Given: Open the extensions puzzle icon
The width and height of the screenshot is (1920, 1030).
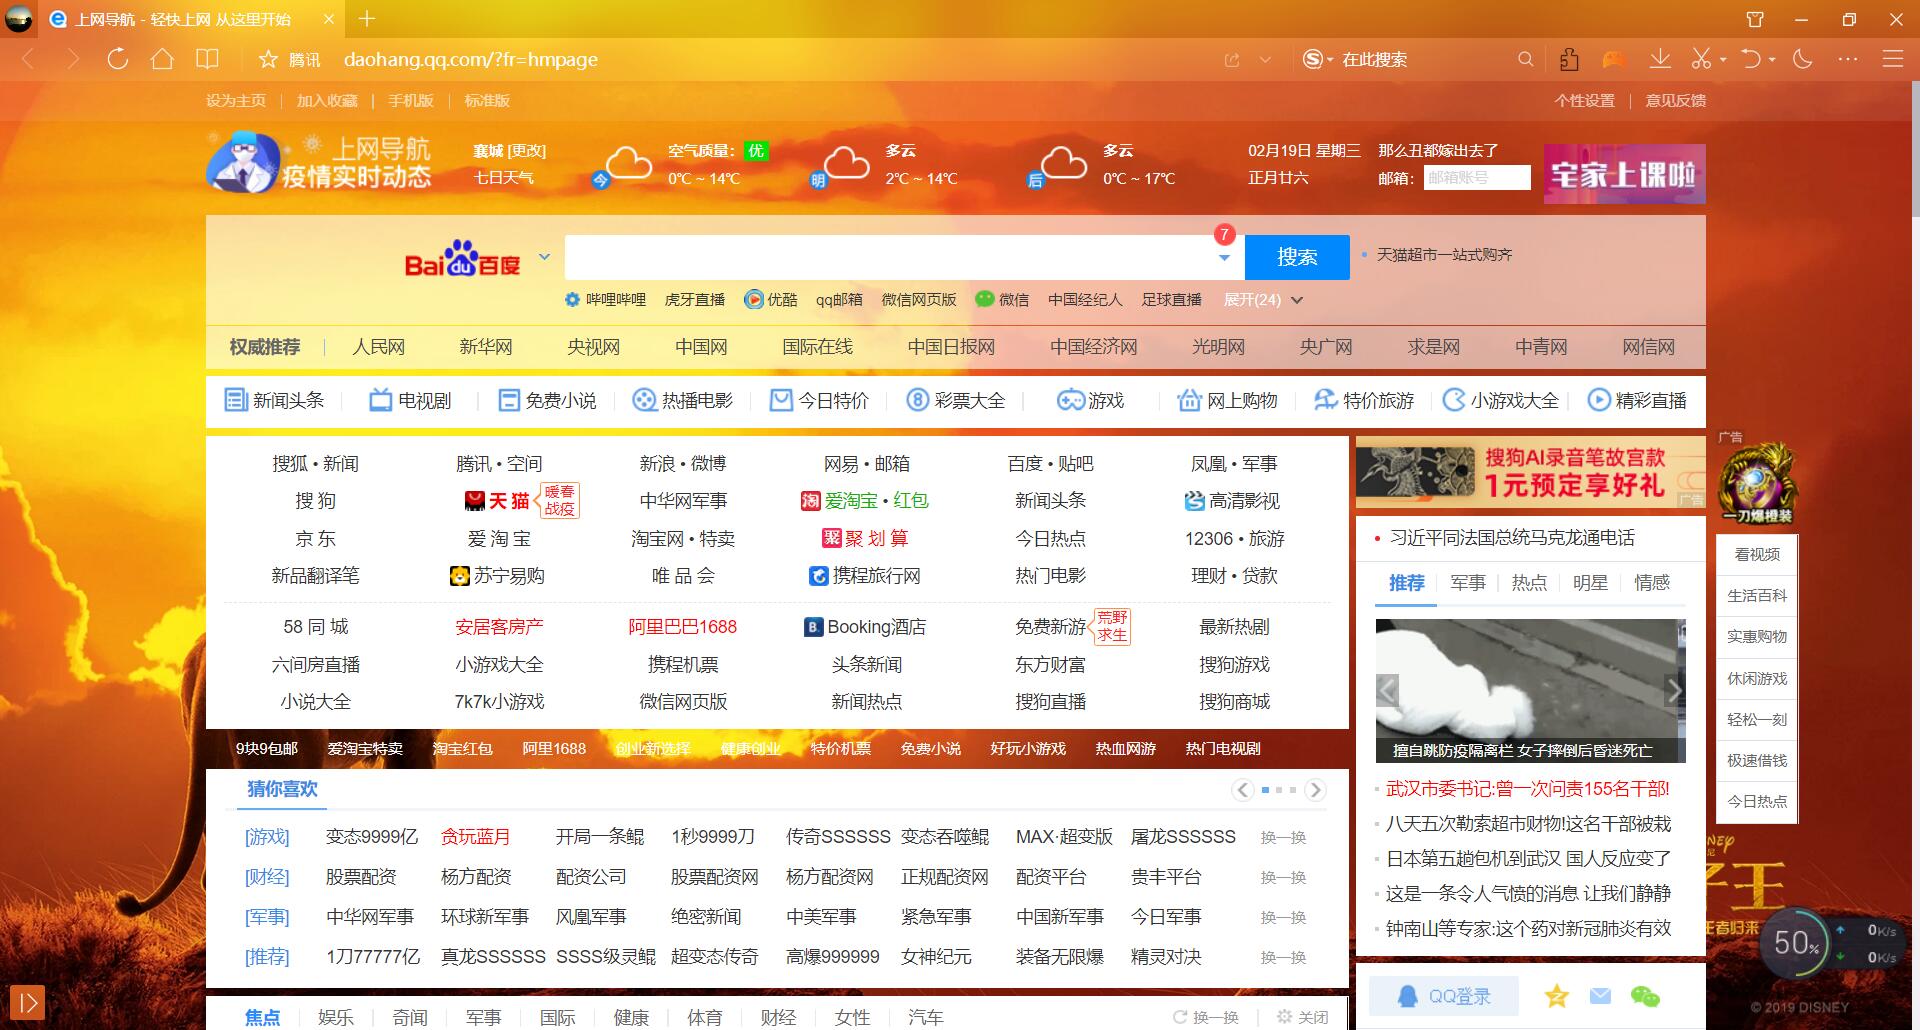Looking at the screenshot, I should click(1570, 60).
